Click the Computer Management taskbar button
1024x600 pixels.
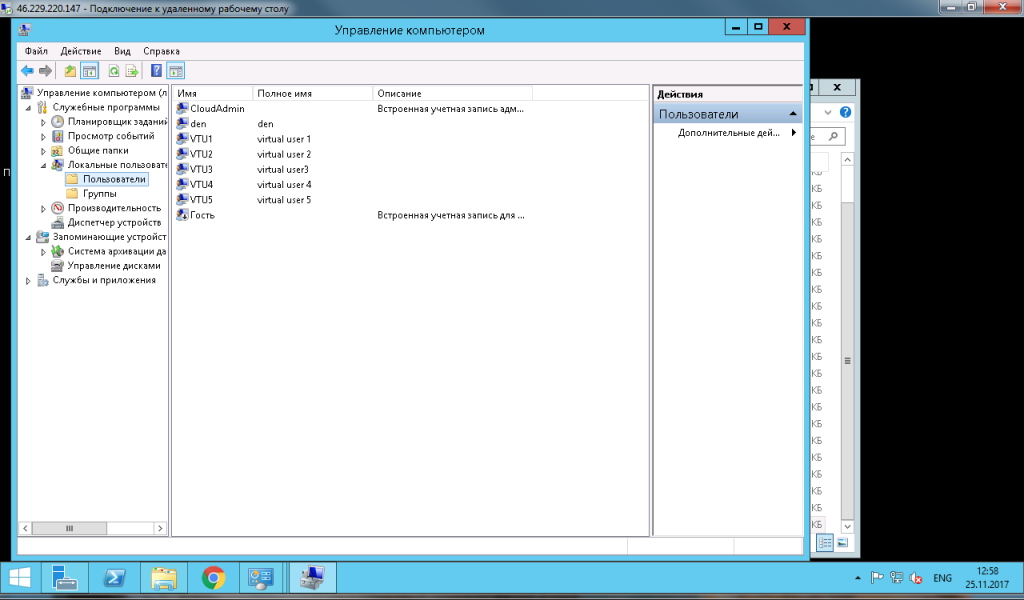(x=312, y=578)
